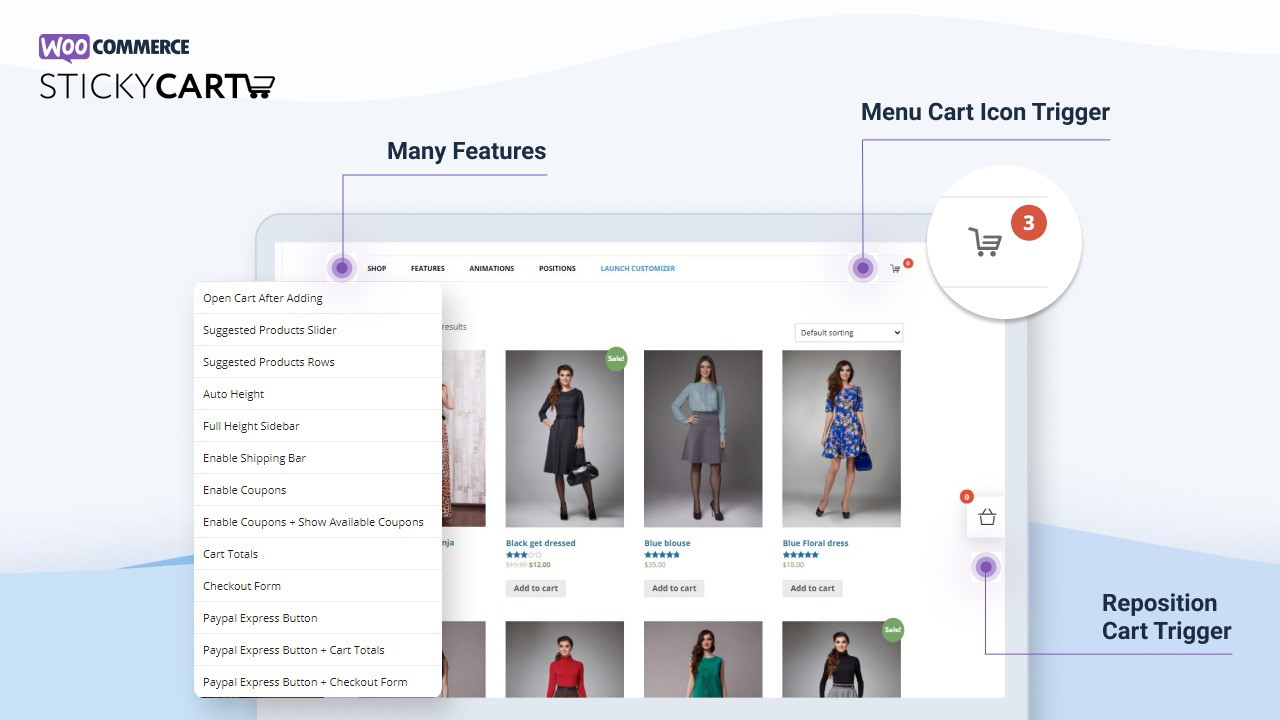Select Paypal Express Button + Cart Totals

(x=317, y=650)
